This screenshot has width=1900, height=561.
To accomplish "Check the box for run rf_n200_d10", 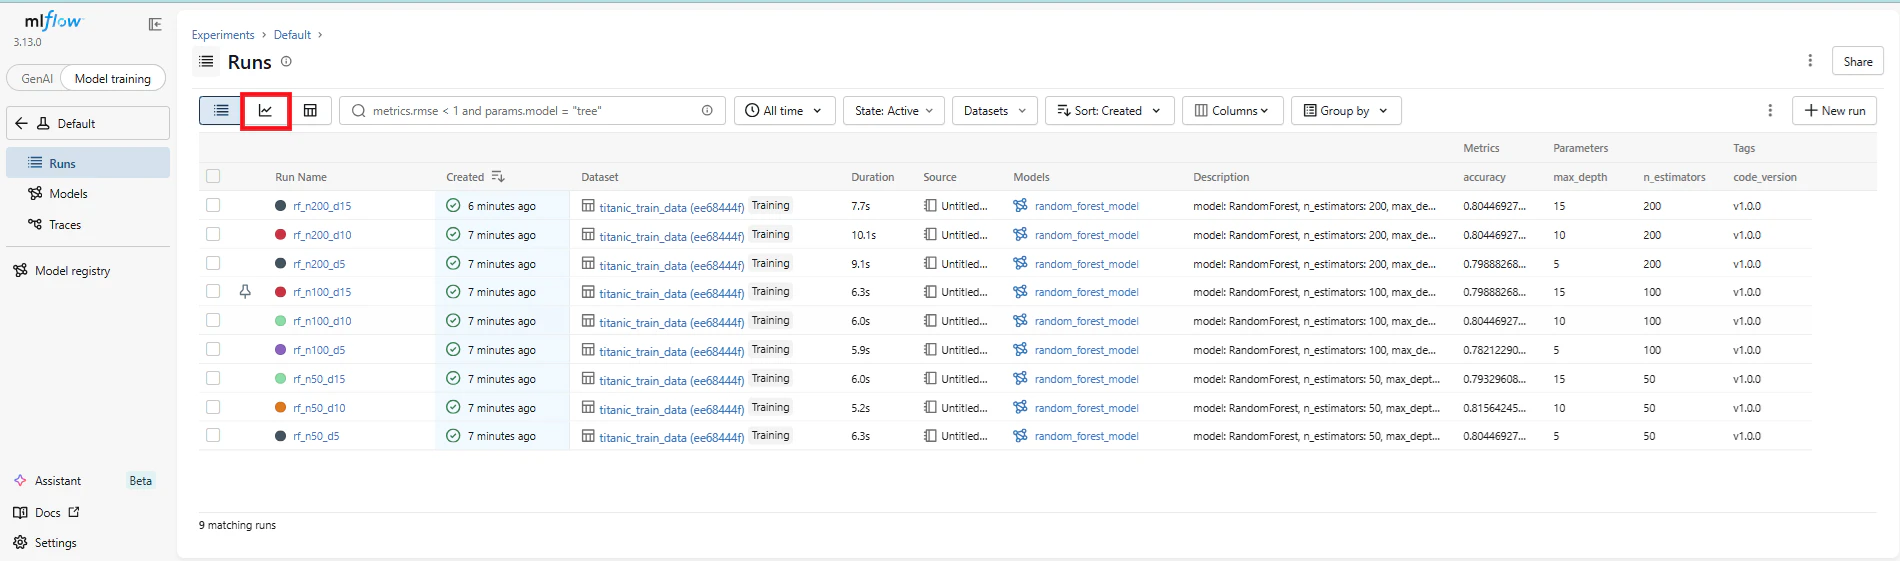I will click(x=213, y=234).
